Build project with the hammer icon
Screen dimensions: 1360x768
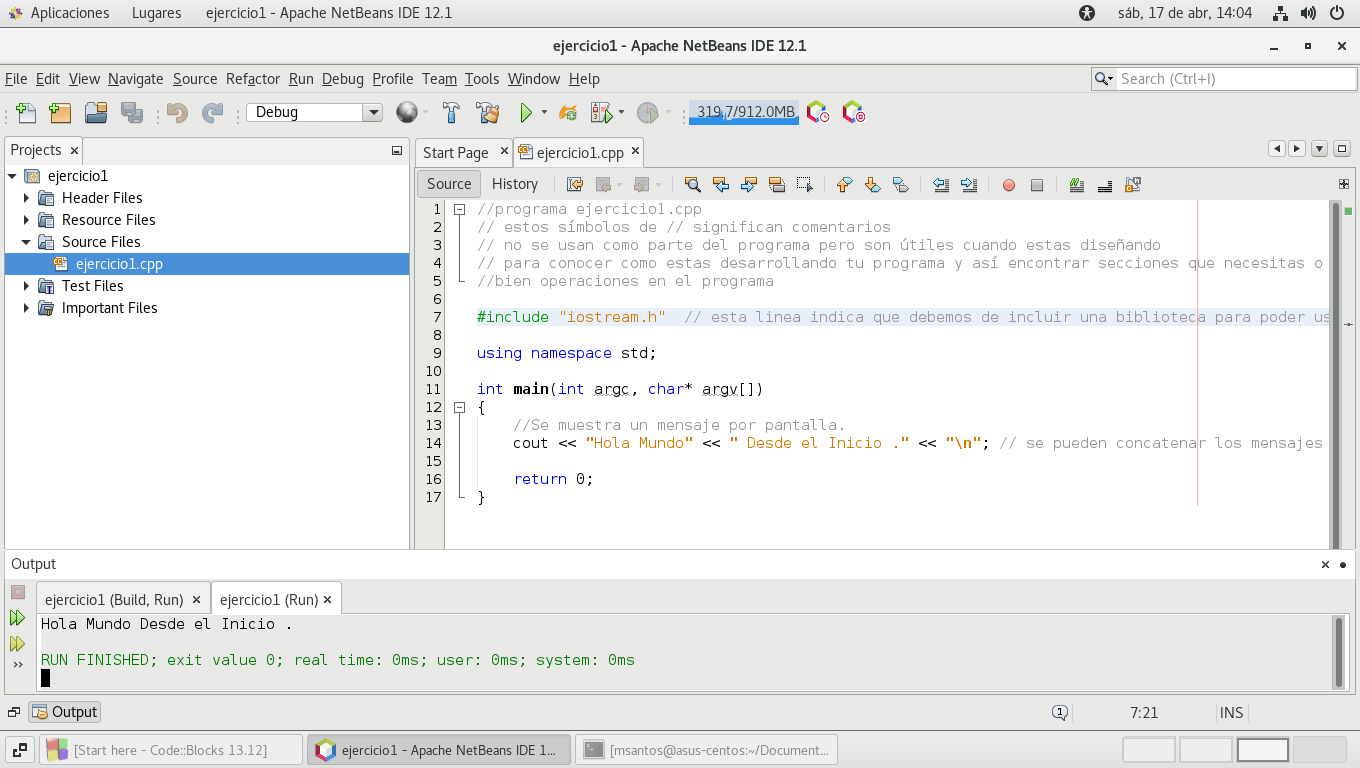[x=451, y=113]
